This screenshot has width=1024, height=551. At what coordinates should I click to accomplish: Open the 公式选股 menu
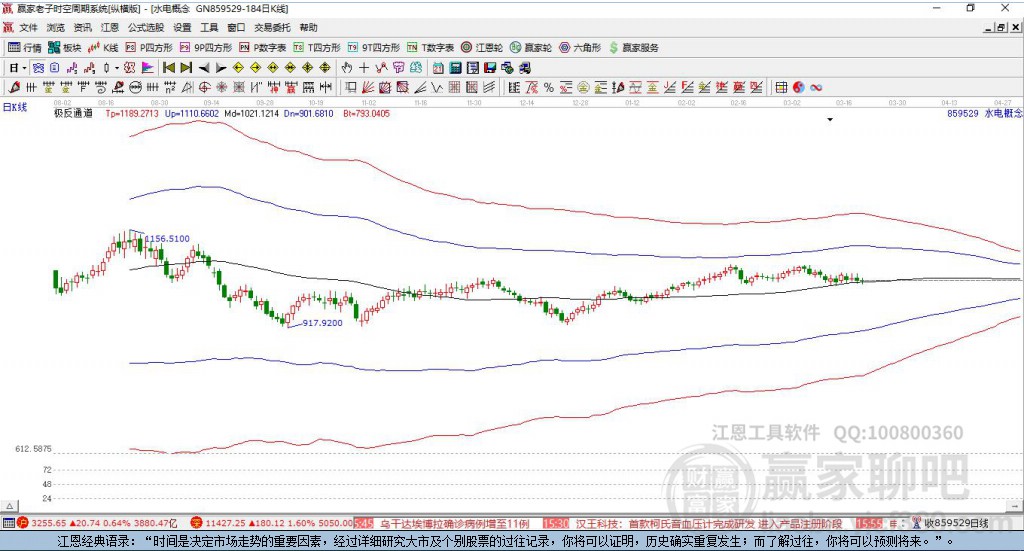click(x=146, y=27)
